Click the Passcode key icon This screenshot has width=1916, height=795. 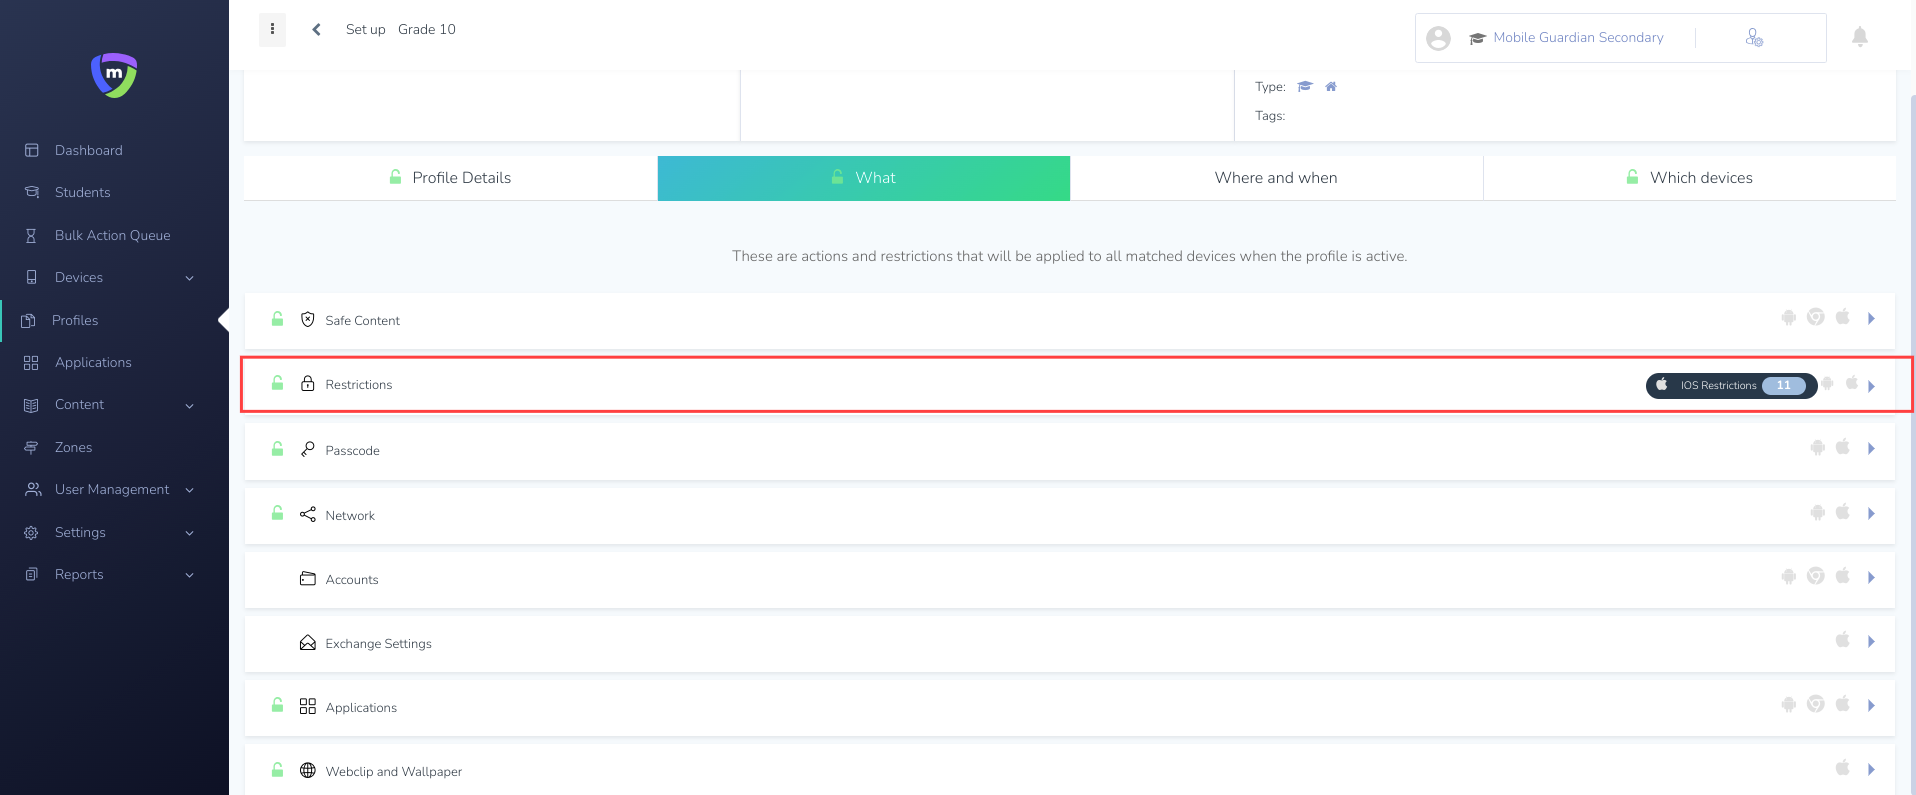pyautogui.click(x=308, y=449)
